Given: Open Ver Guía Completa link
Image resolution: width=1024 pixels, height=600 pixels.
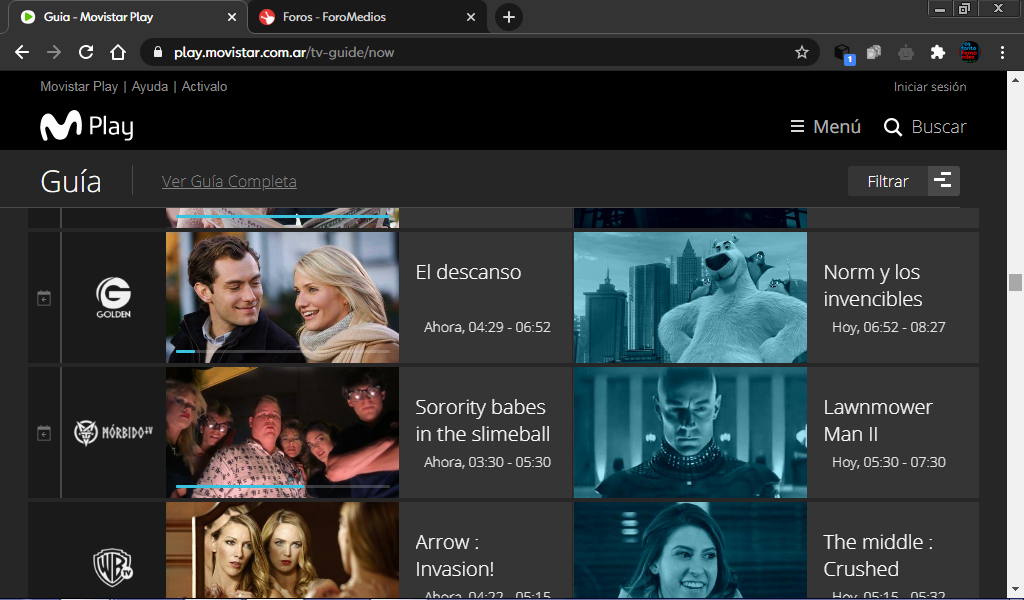Looking at the screenshot, I should (x=229, y=182).
